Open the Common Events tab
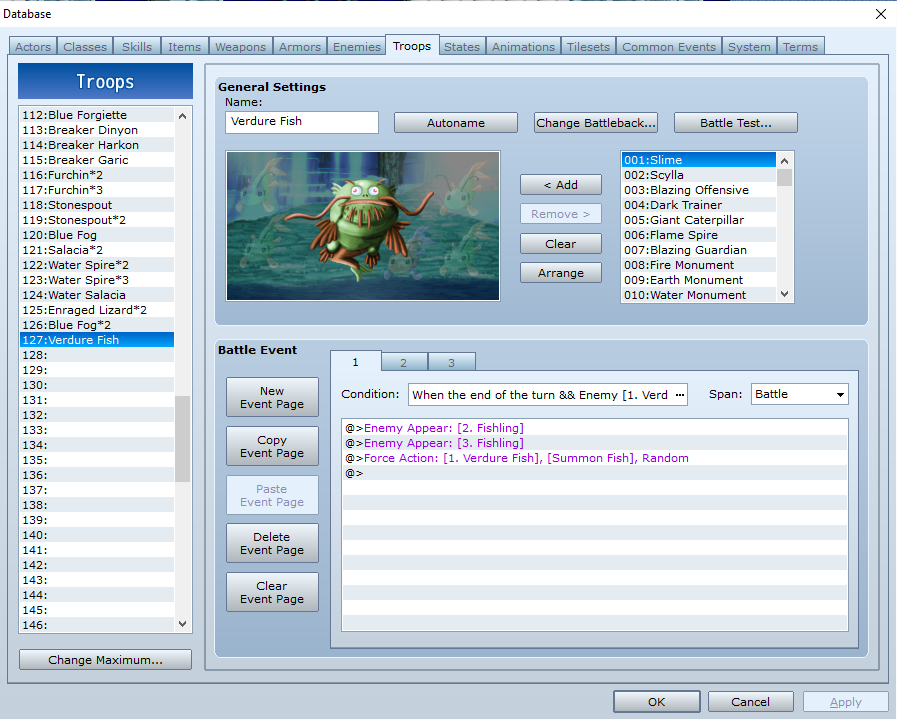The height and width of the screenshot is (720, 897). (668, 47)
